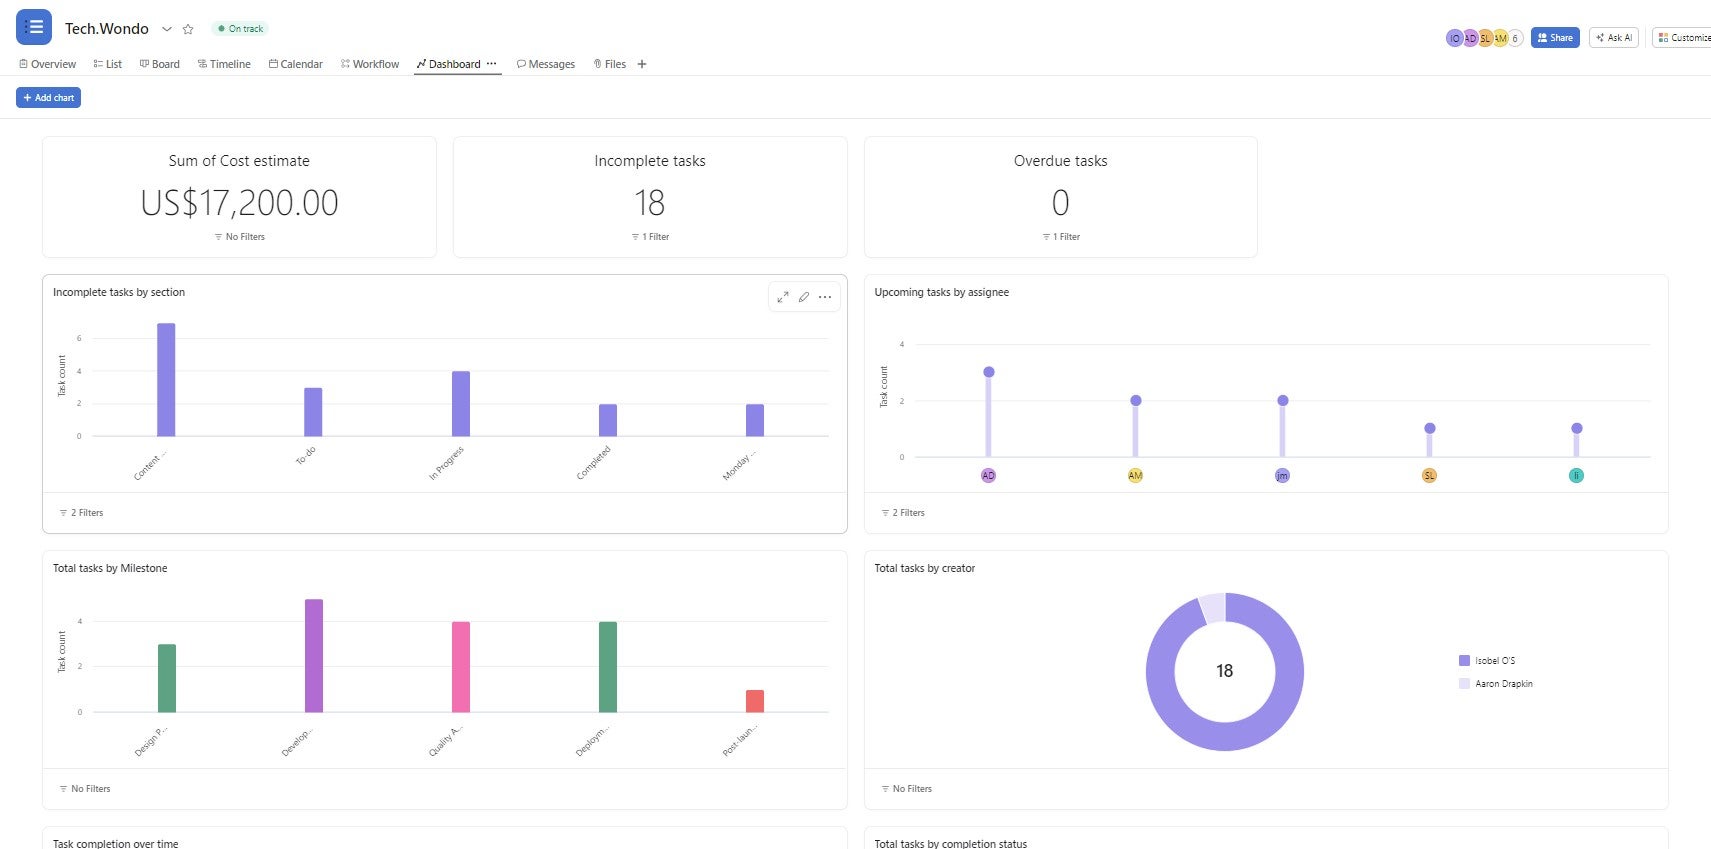
Task: Click No Filters under Sum of Cost estimate
Action: (x=239, y=237)
